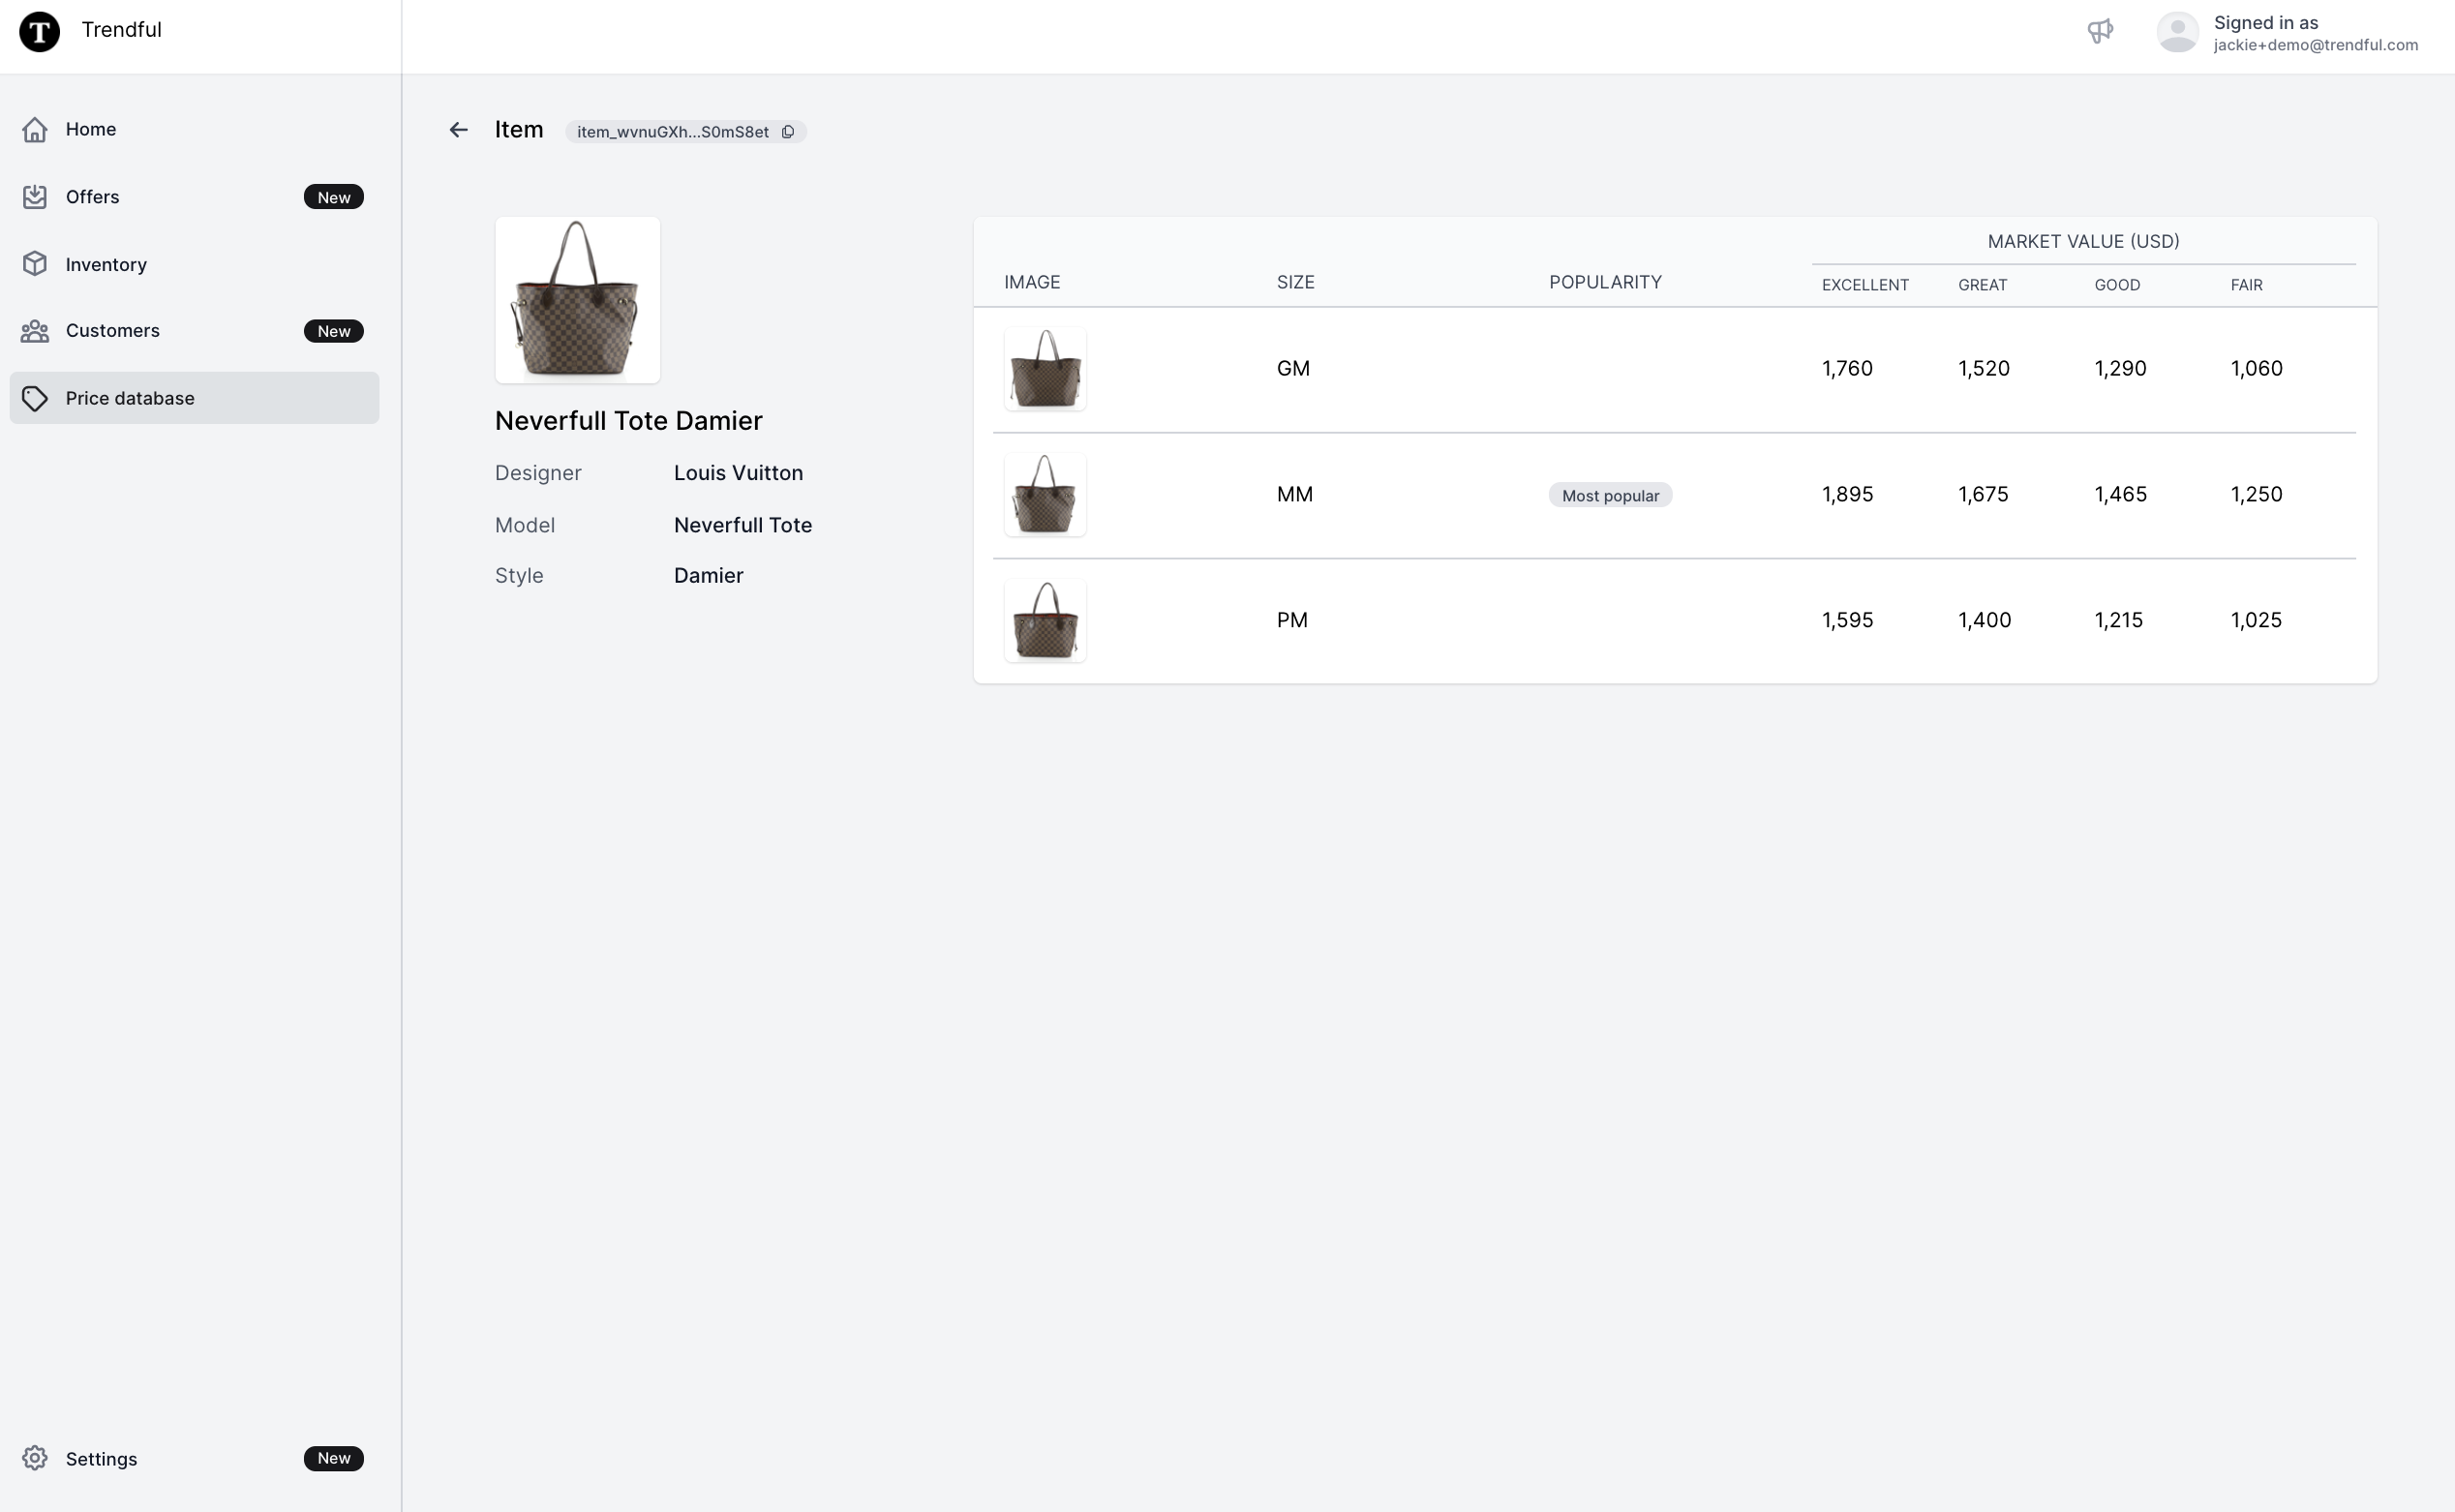The image size is (2455, 1512).
Task: Click the Price database tag icon
Action: (x=35, y=398)
